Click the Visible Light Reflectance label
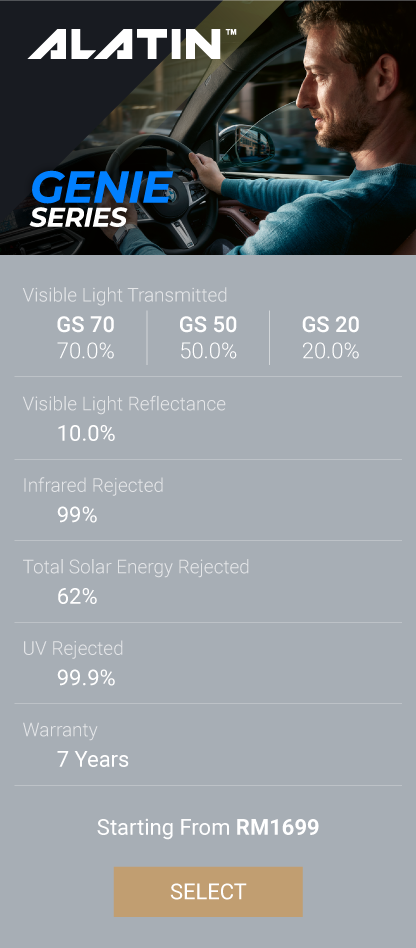 point(125,404)
